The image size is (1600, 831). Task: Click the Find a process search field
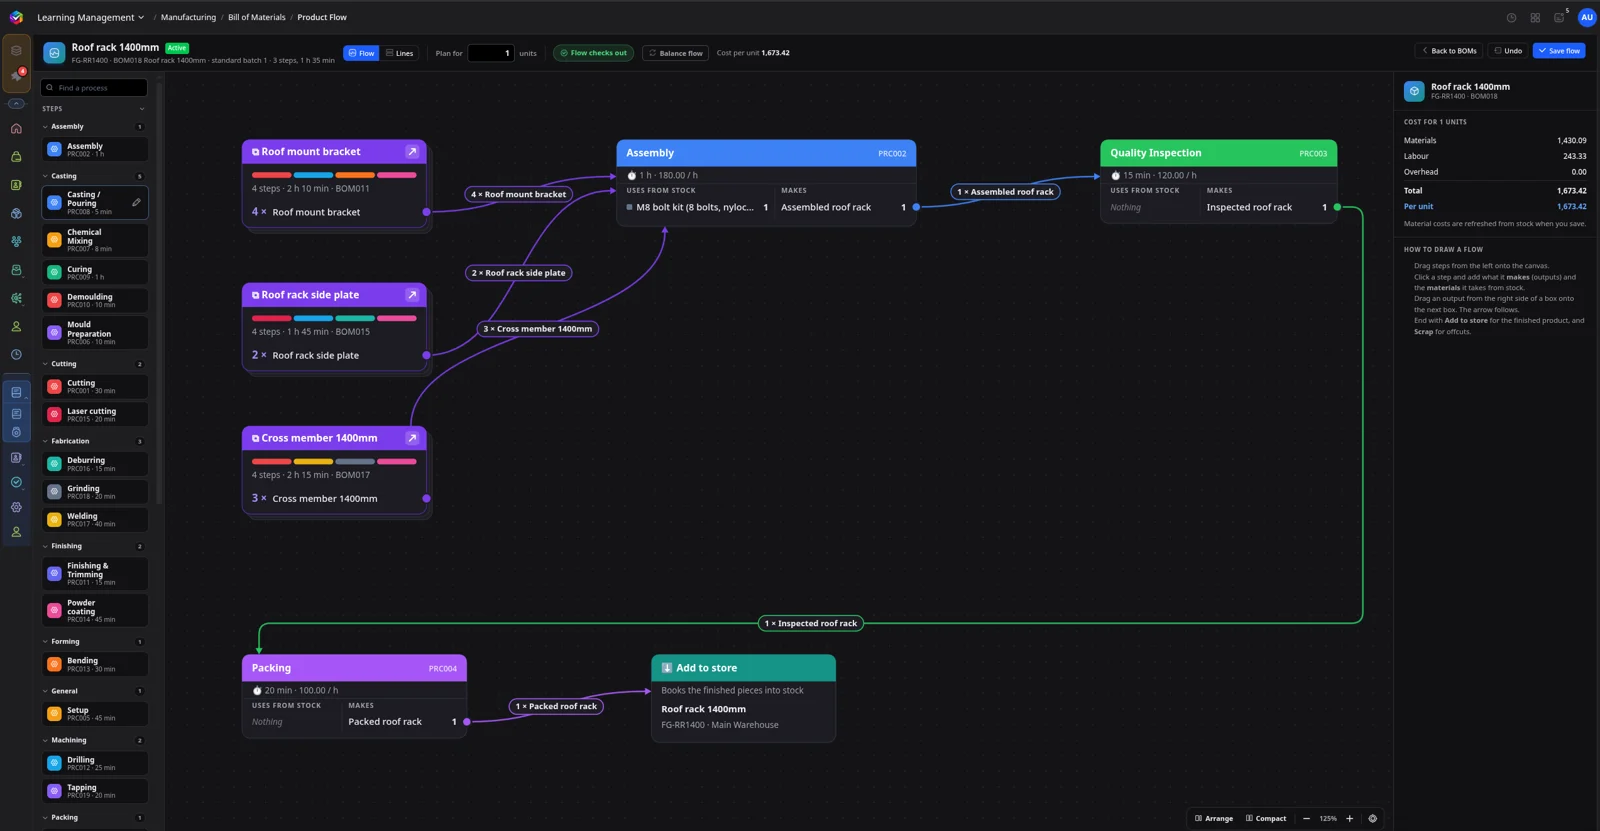point(94,88)
